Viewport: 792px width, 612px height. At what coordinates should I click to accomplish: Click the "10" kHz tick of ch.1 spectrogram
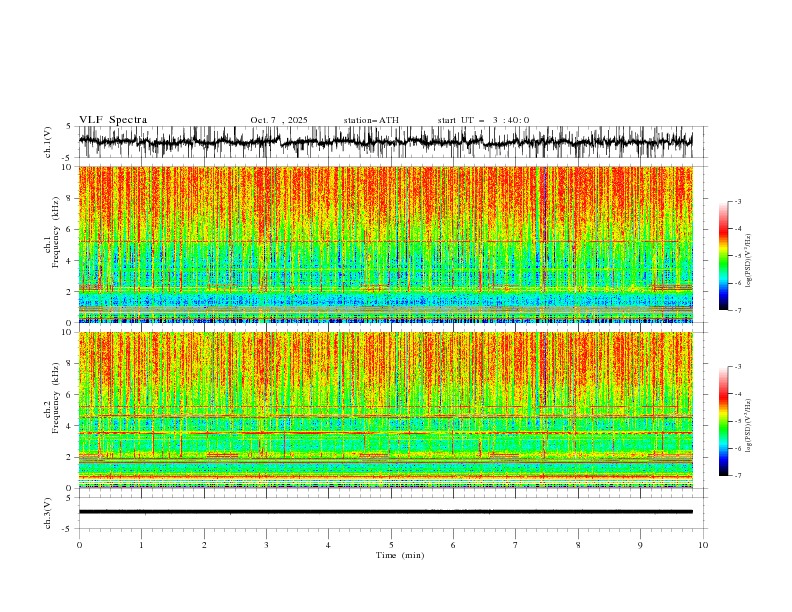coord(67,167)
